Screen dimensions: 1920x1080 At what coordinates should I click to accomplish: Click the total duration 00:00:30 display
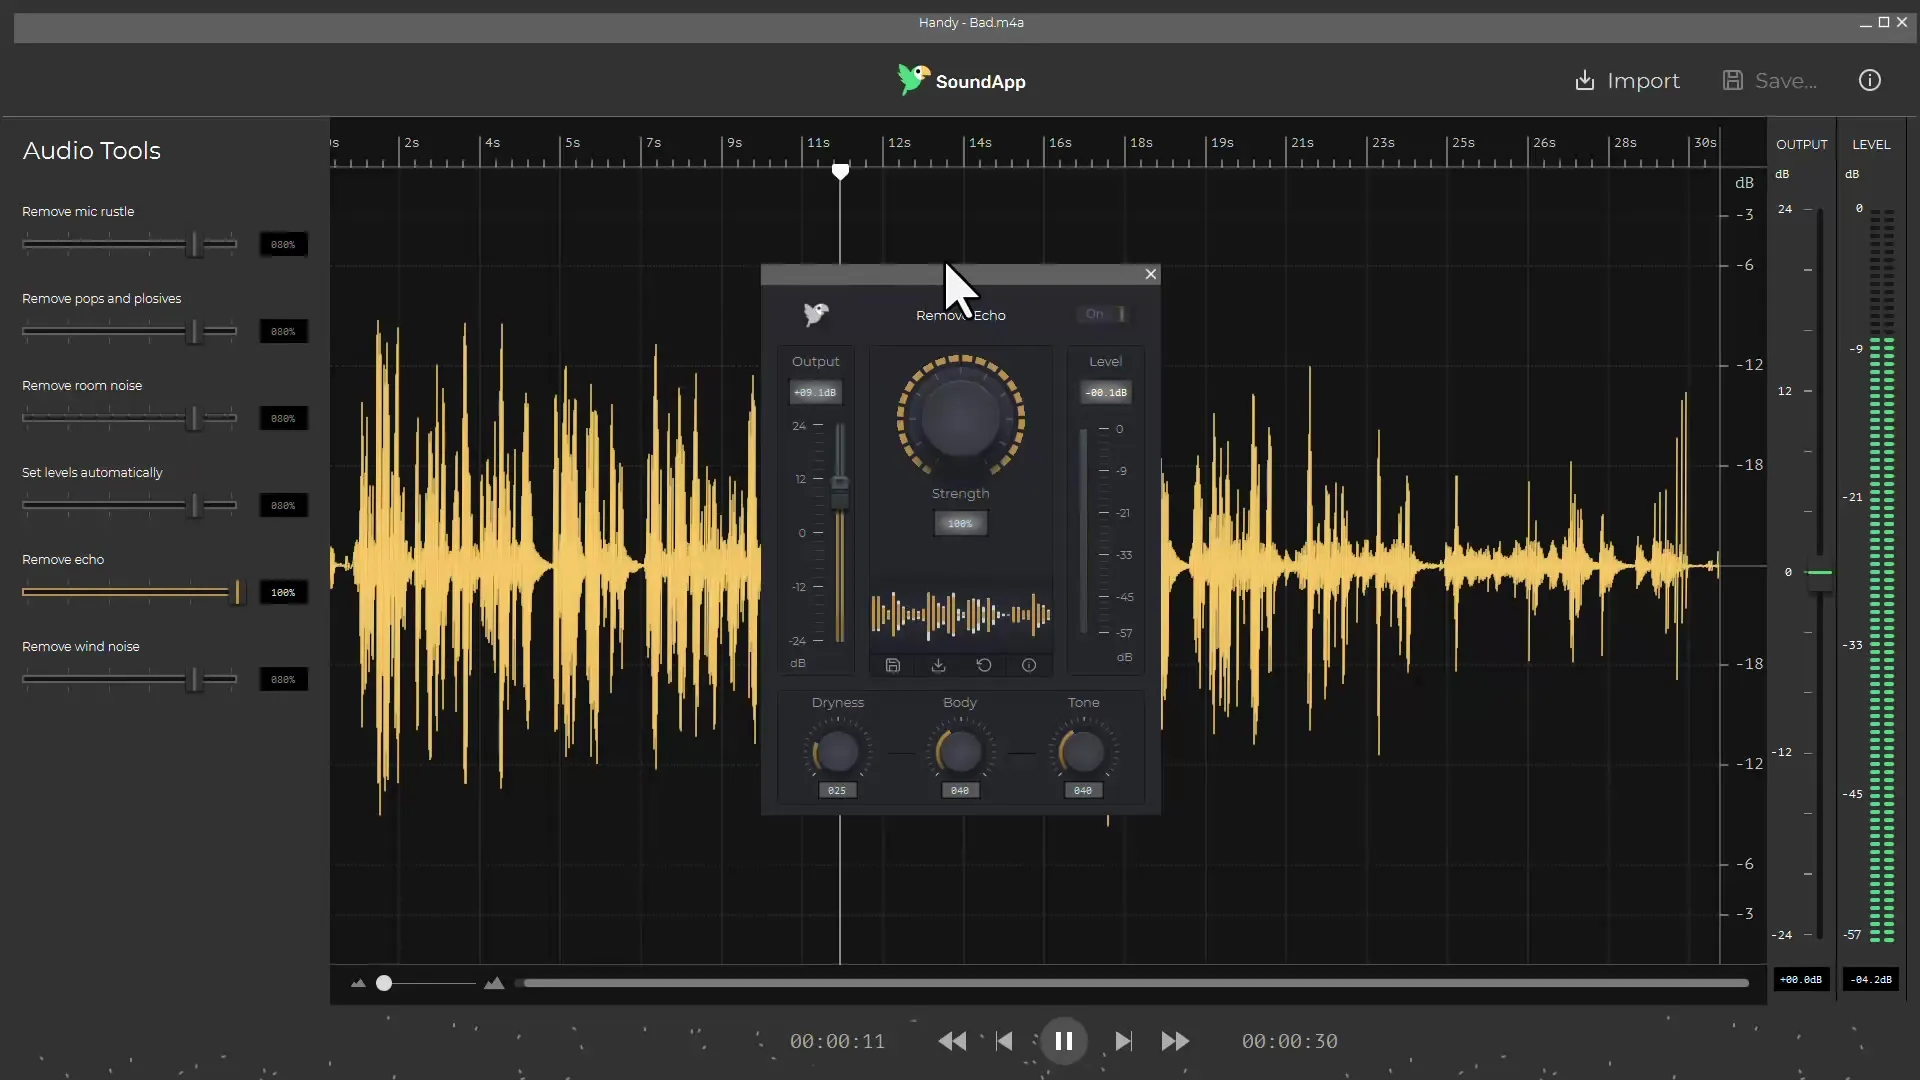[1289, 1041]
